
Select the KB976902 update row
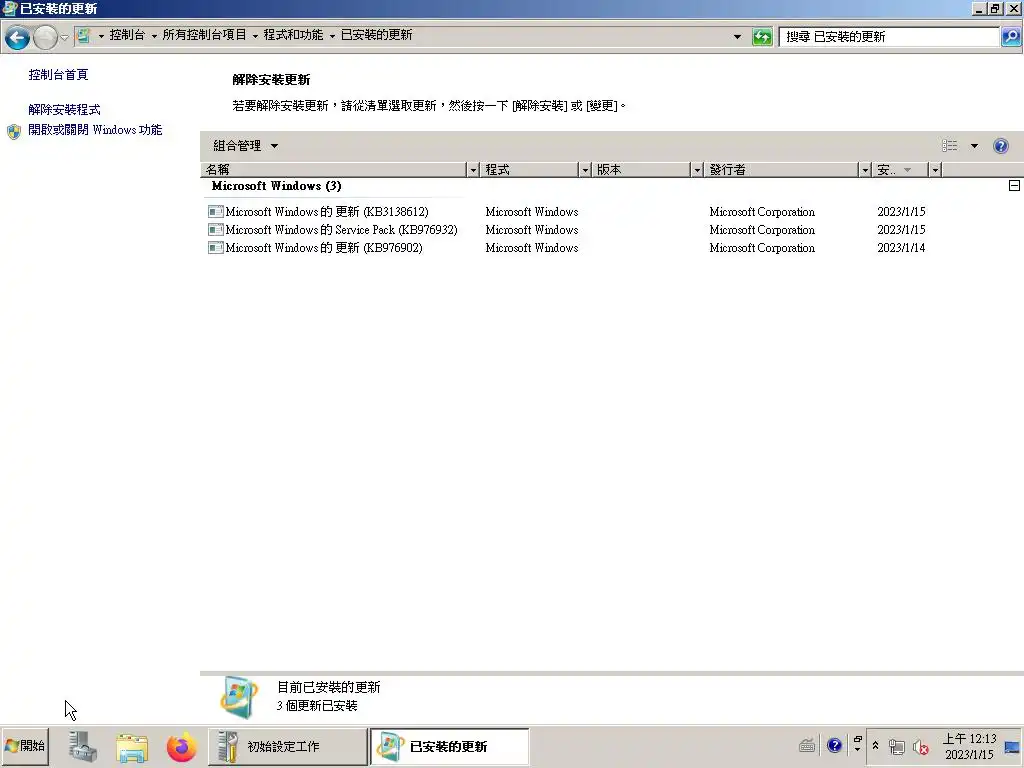566,248
